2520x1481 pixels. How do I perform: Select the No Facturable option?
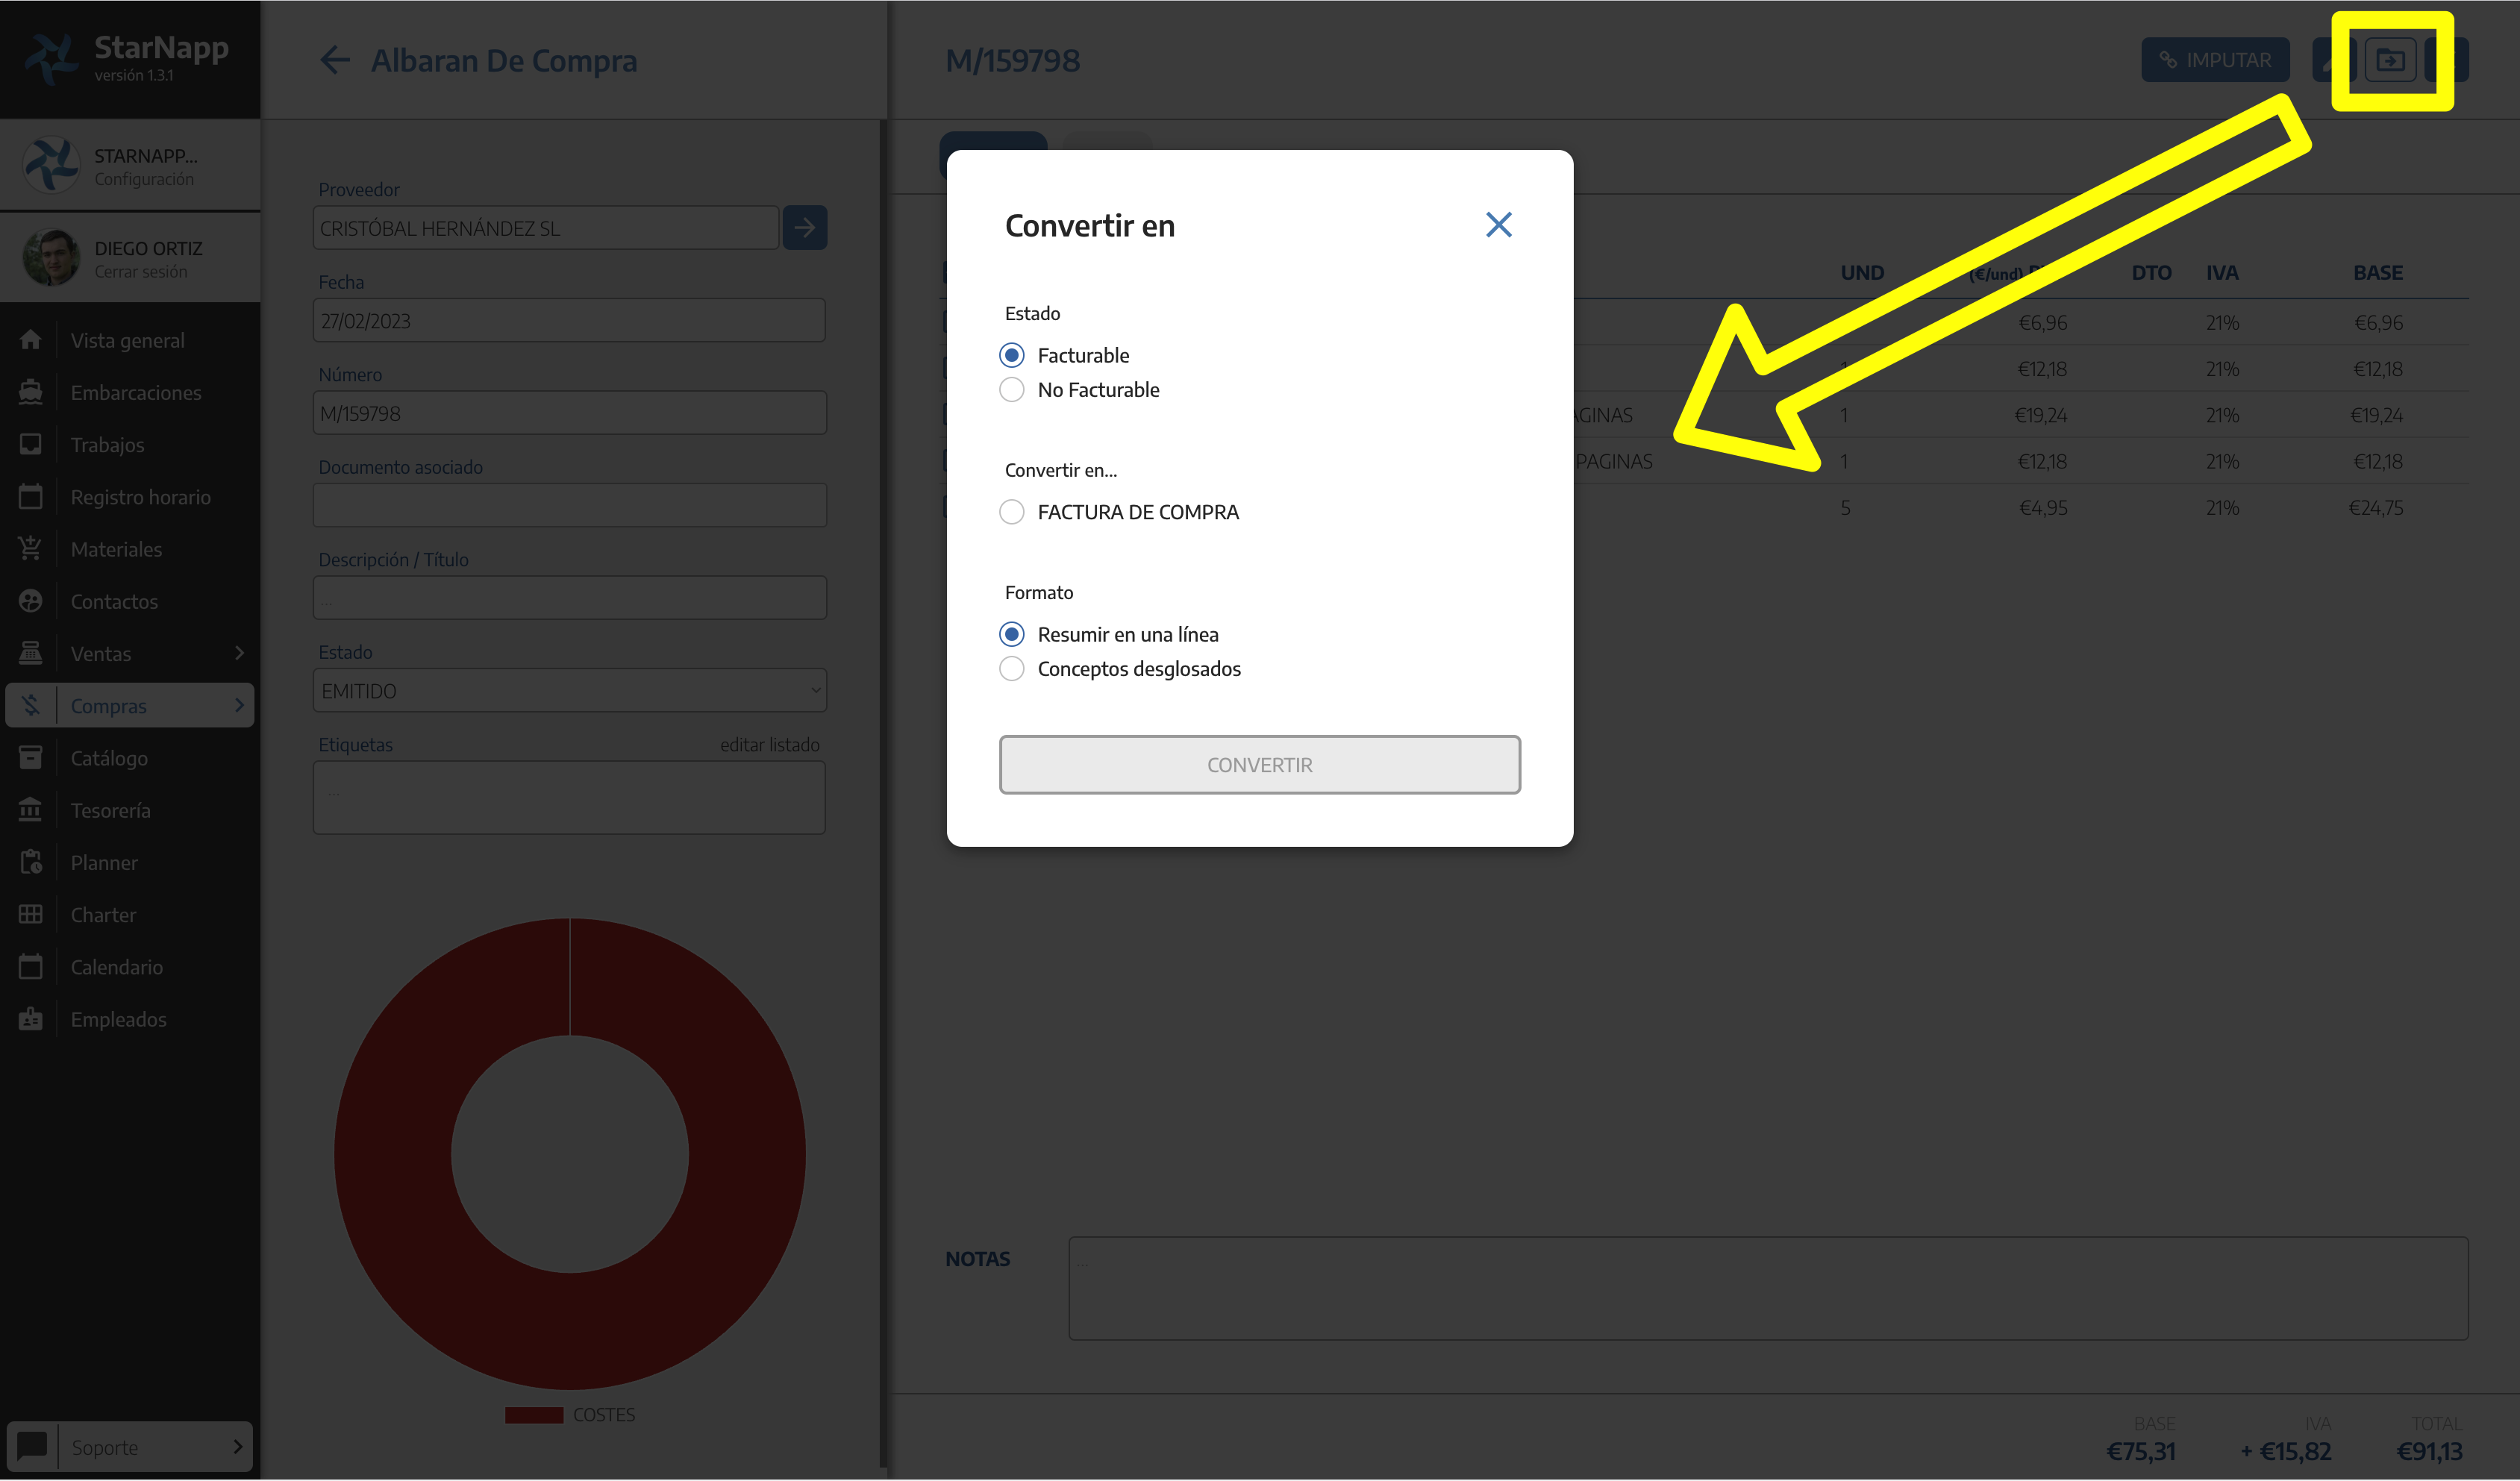[1012, 390]
